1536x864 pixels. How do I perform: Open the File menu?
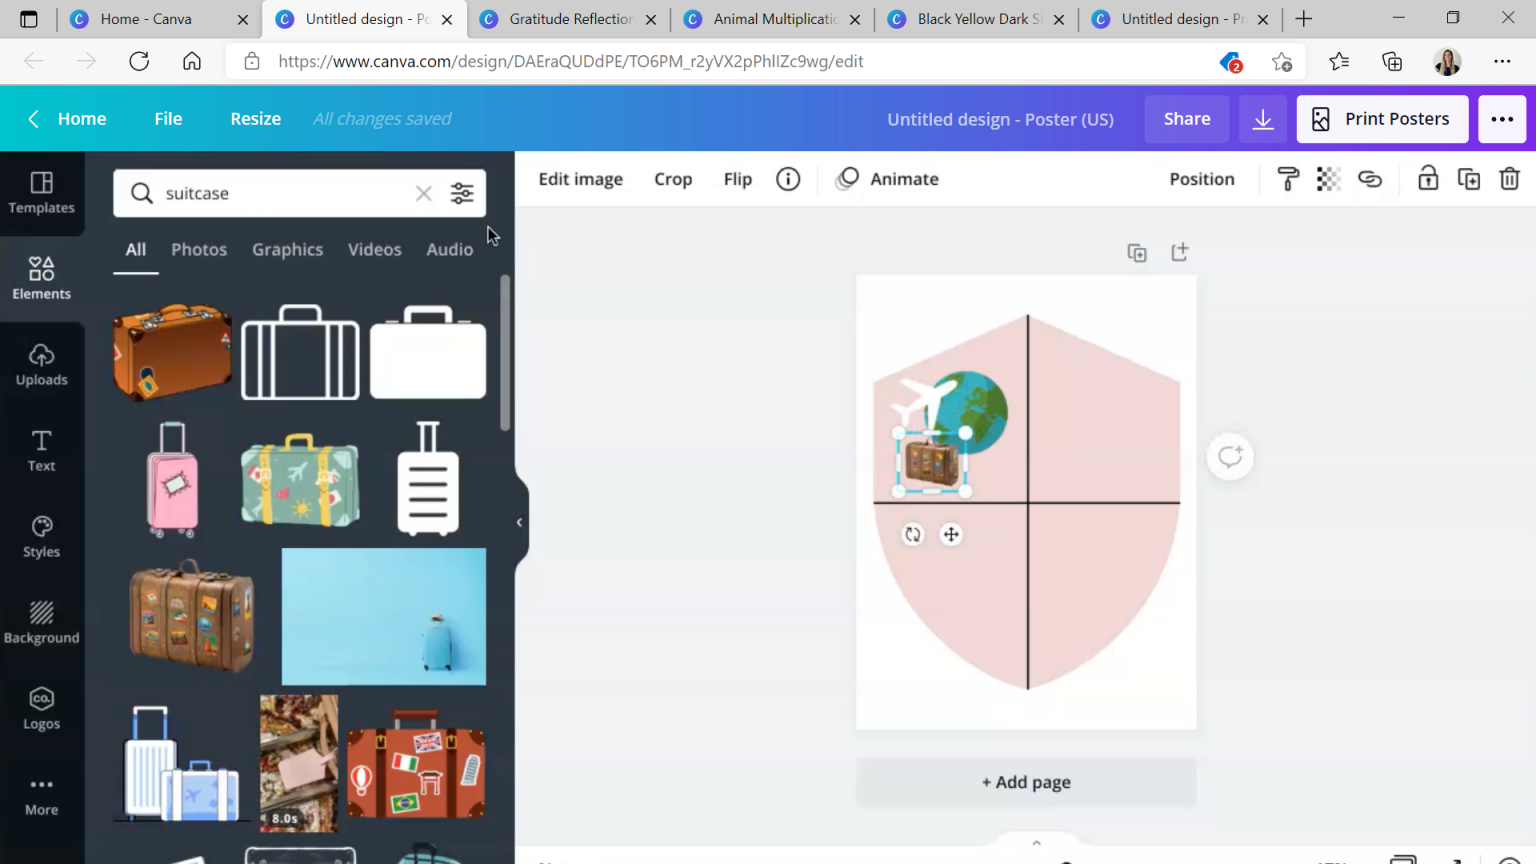pos(167,118)
